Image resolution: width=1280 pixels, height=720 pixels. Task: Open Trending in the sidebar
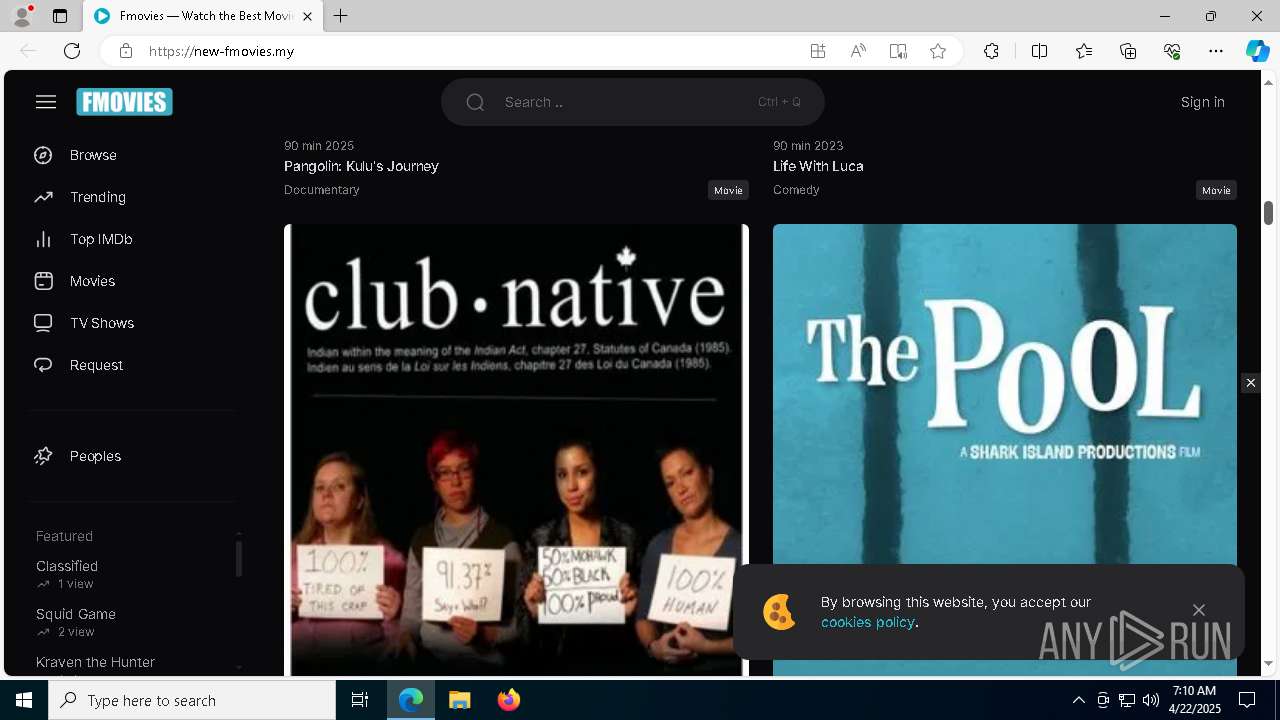98,197
